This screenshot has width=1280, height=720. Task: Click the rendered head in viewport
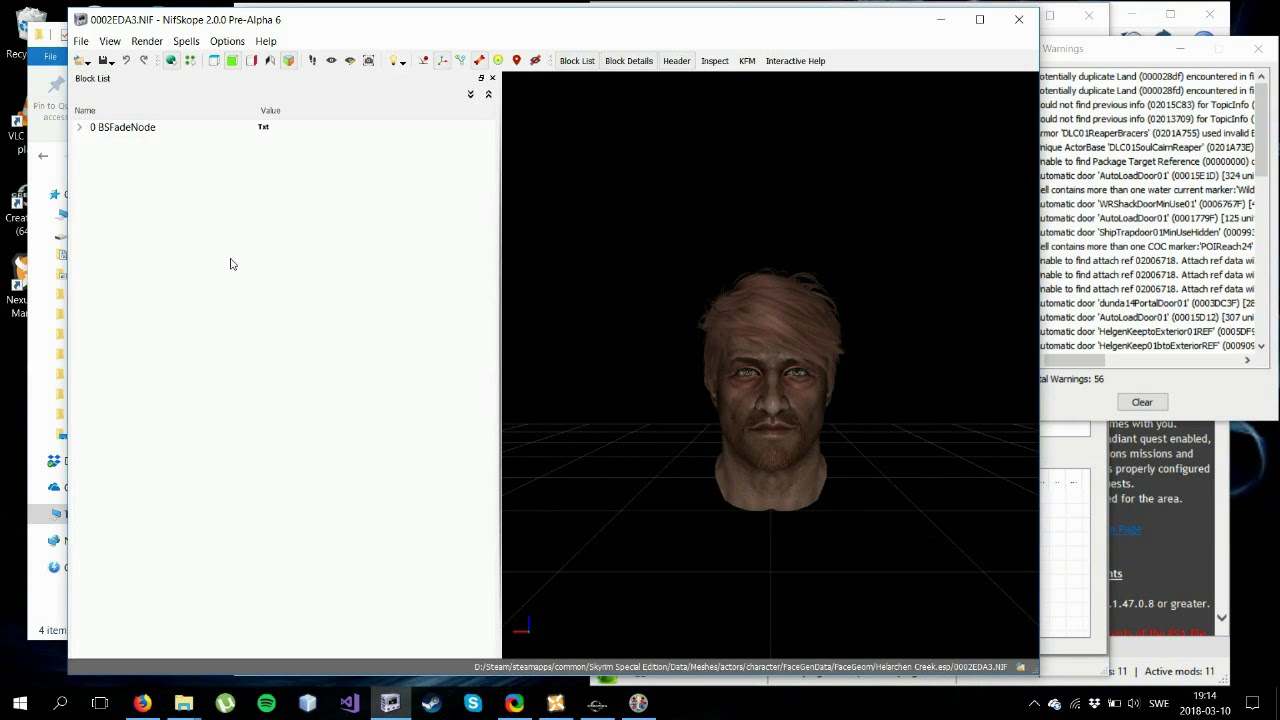pyautogui.click(x=771, y=390)
